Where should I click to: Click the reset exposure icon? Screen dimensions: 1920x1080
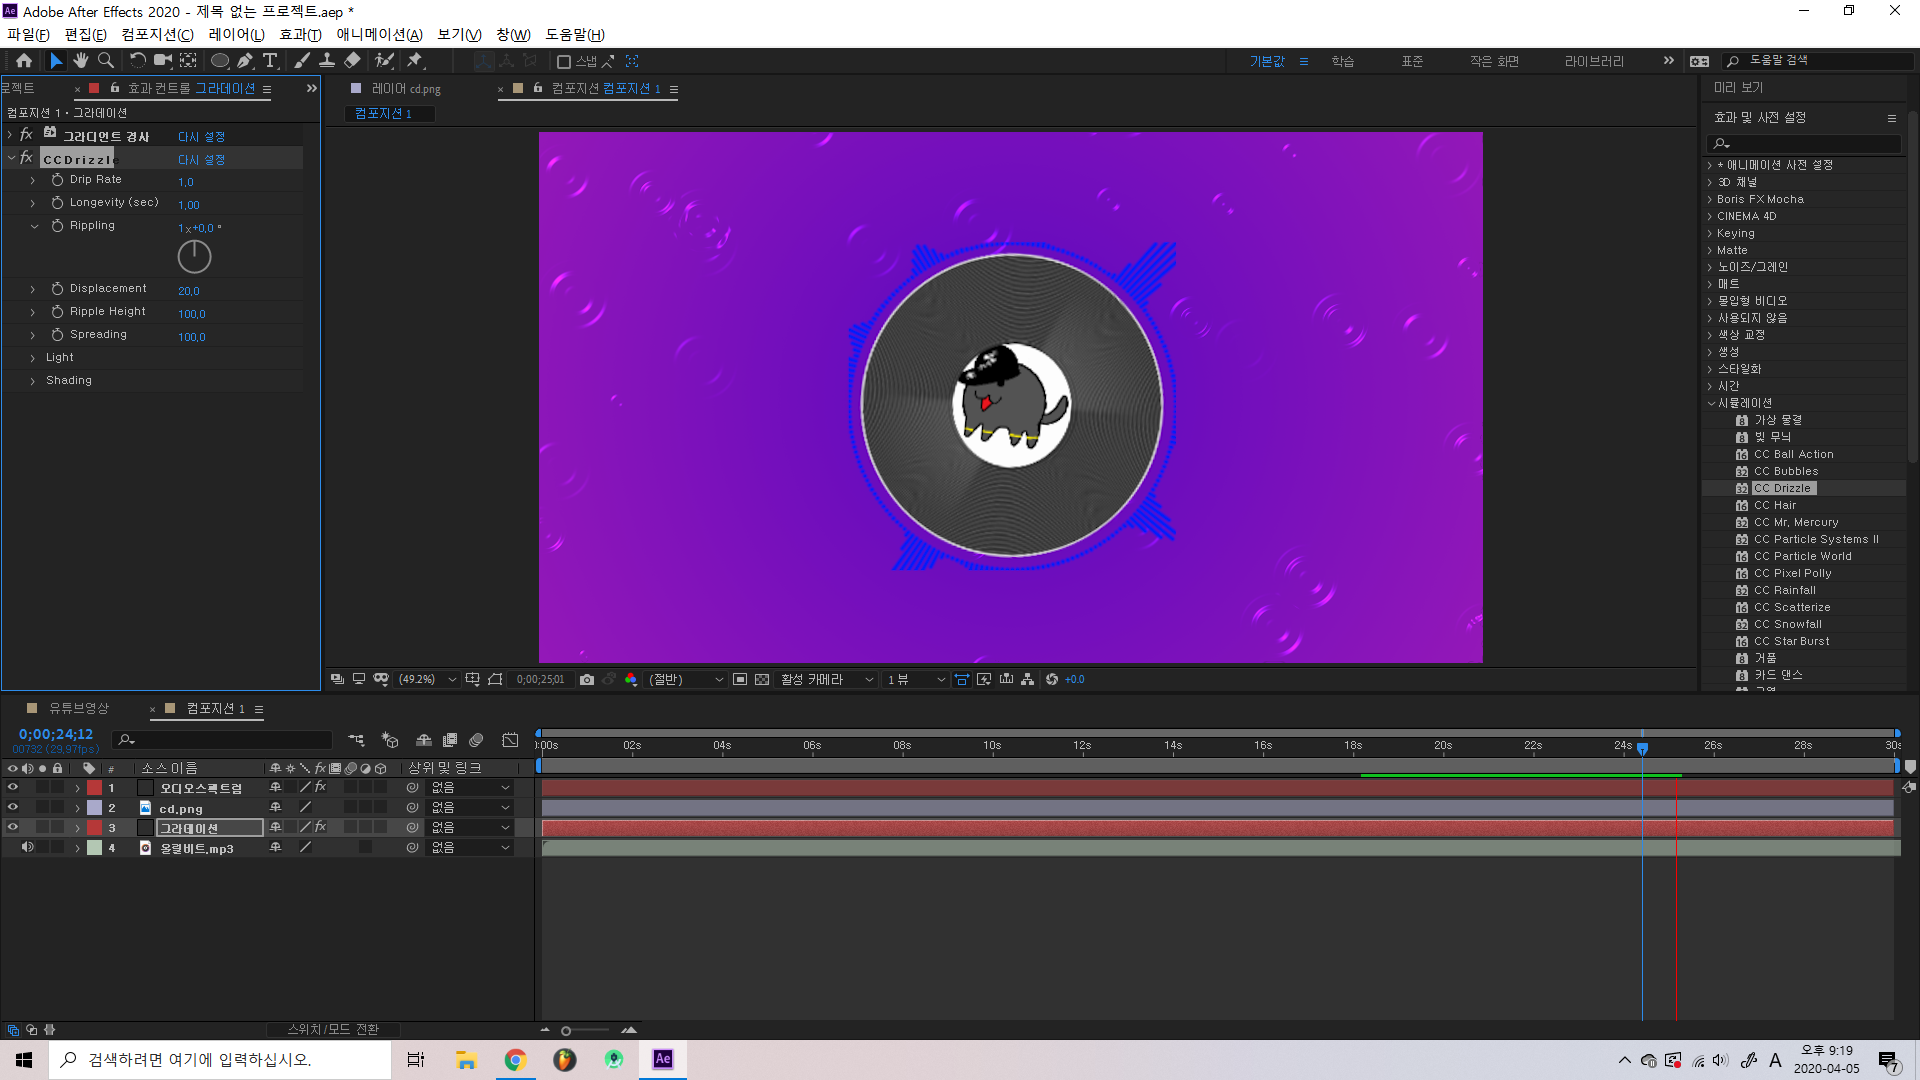coord(1052,680)
